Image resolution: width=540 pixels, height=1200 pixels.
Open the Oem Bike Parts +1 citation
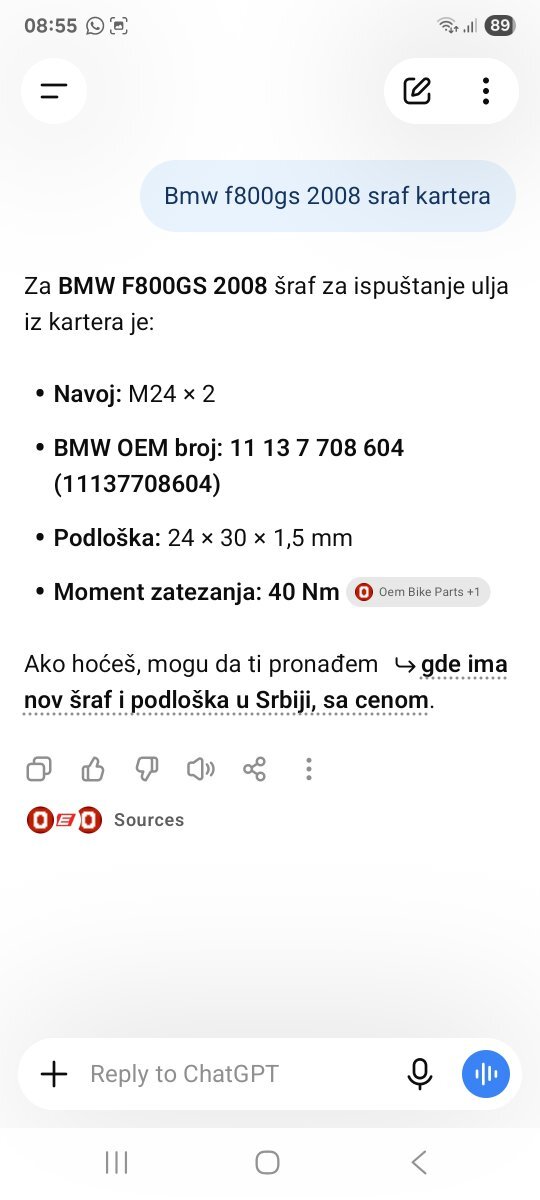[x=419, y=592]
